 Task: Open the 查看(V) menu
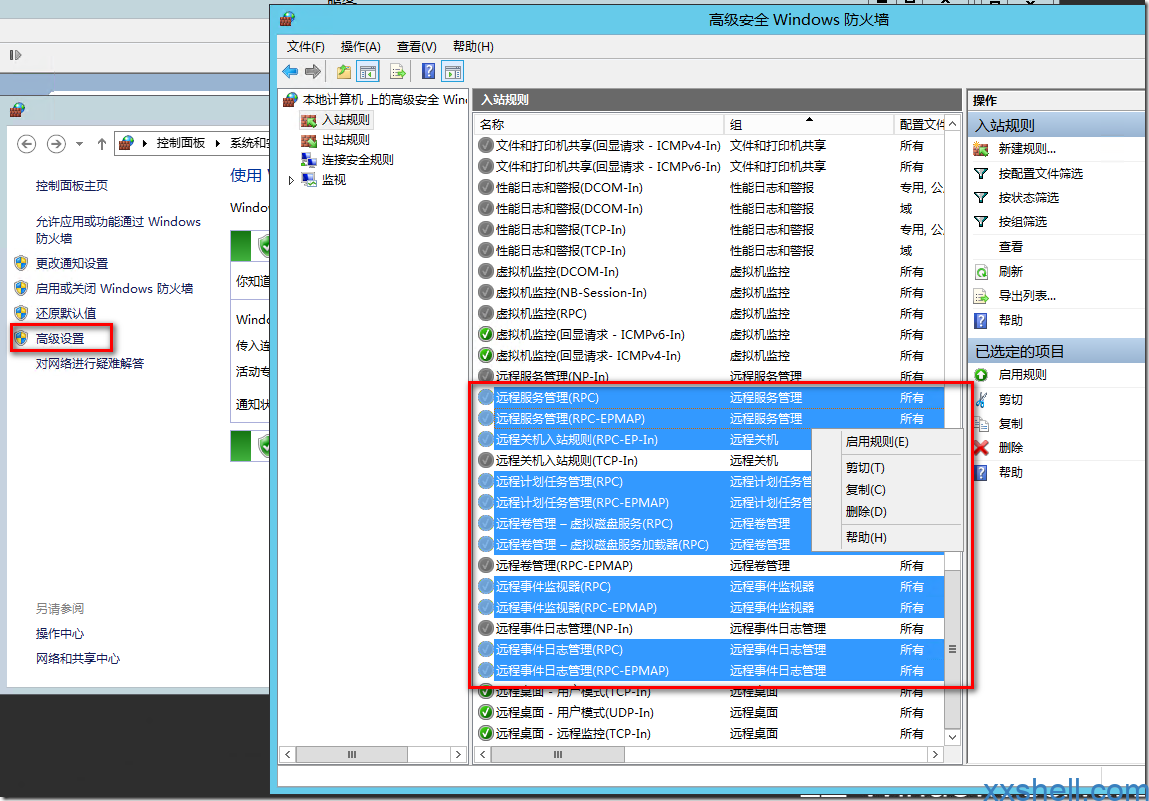(417, 47)
